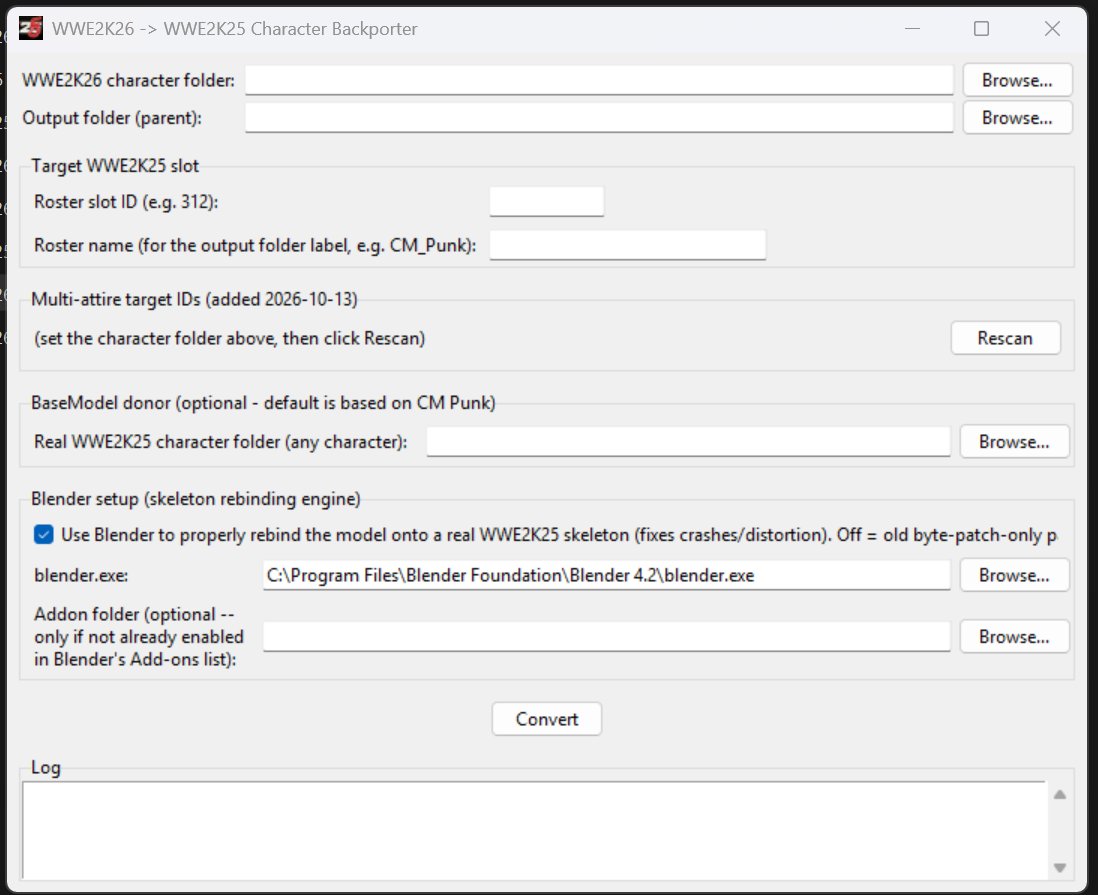The image size is (1098, 895).
Task: Focus the BaseModel donor folder field
Action: [x=688, y=442]
